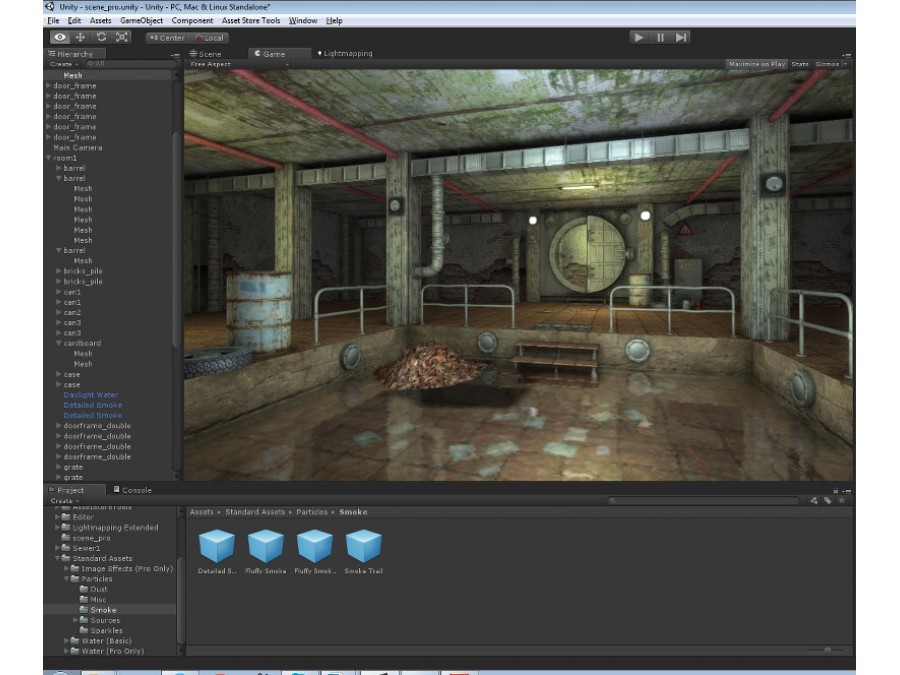Open the Project Create dropdown
This screenshot has width=900, height=675.
click(64, 501)
